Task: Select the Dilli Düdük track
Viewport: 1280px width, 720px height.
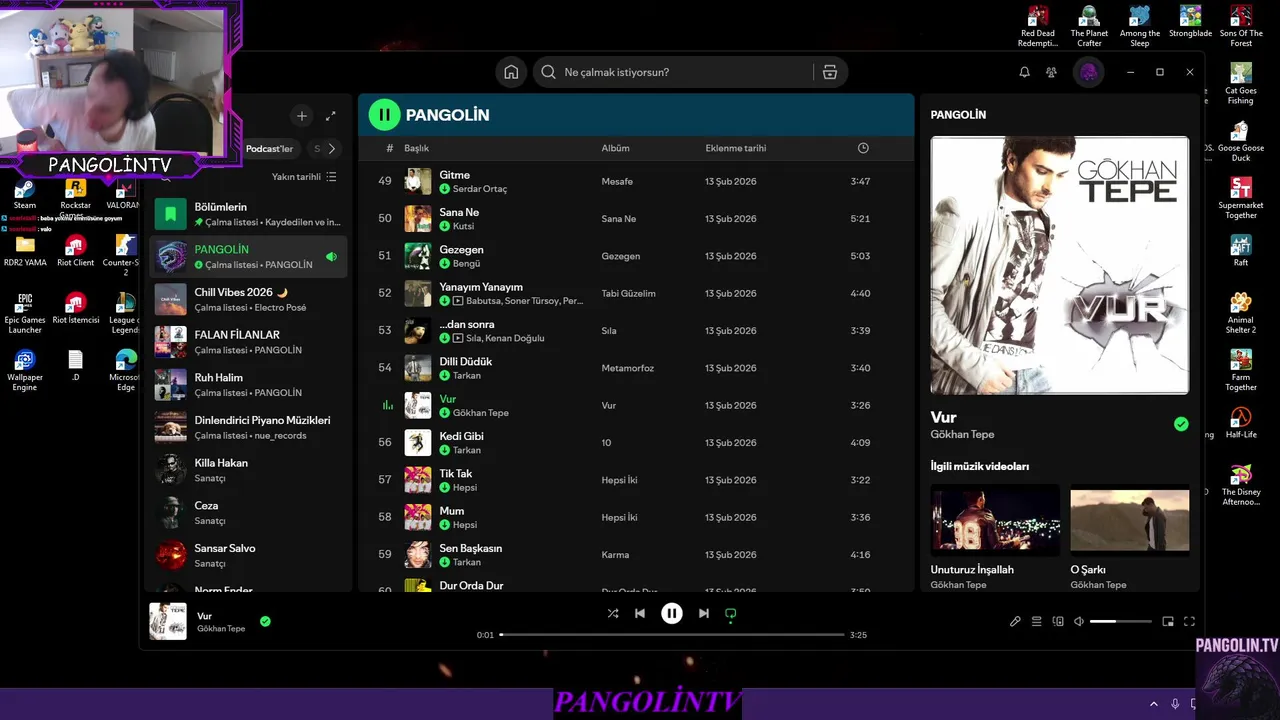Action: pyautogui.click(x=636, y=368)
